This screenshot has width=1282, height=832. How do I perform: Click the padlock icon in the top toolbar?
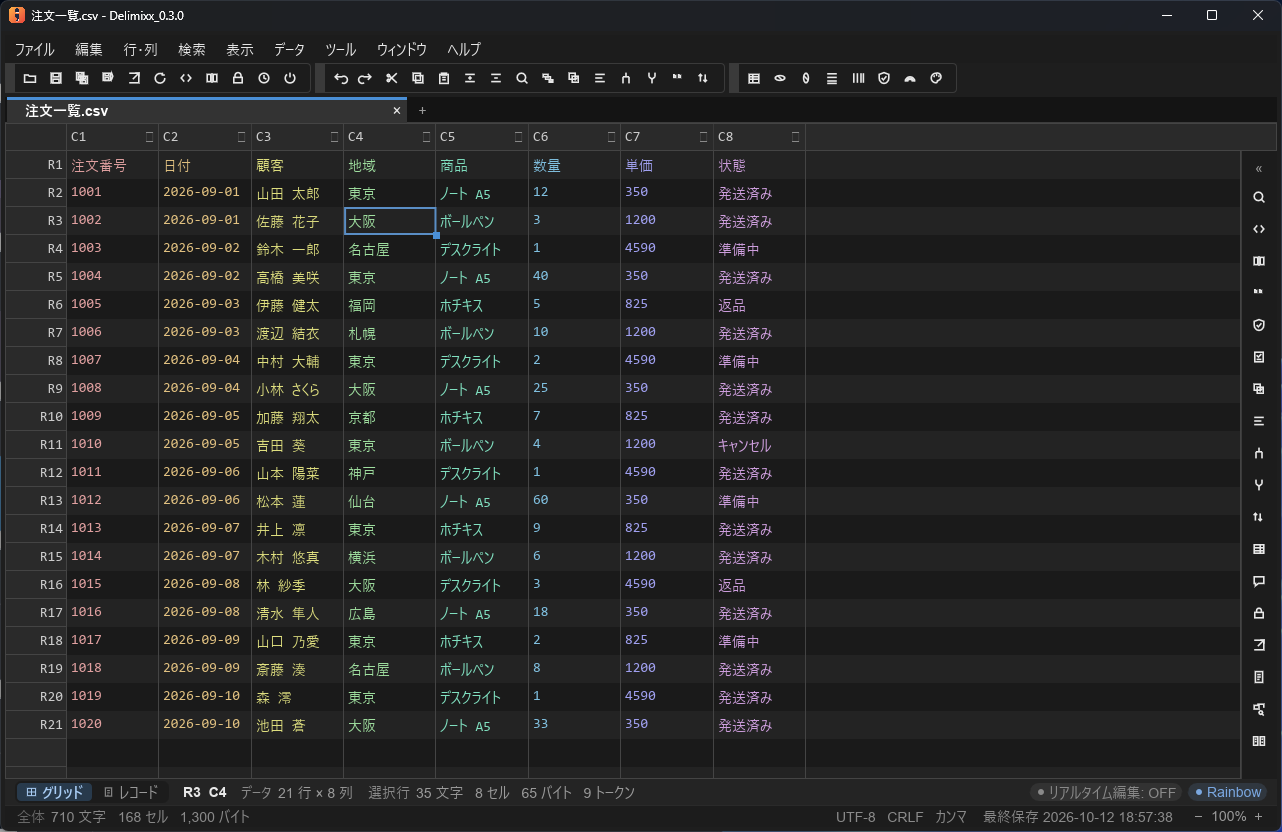[x=238, y=78]
